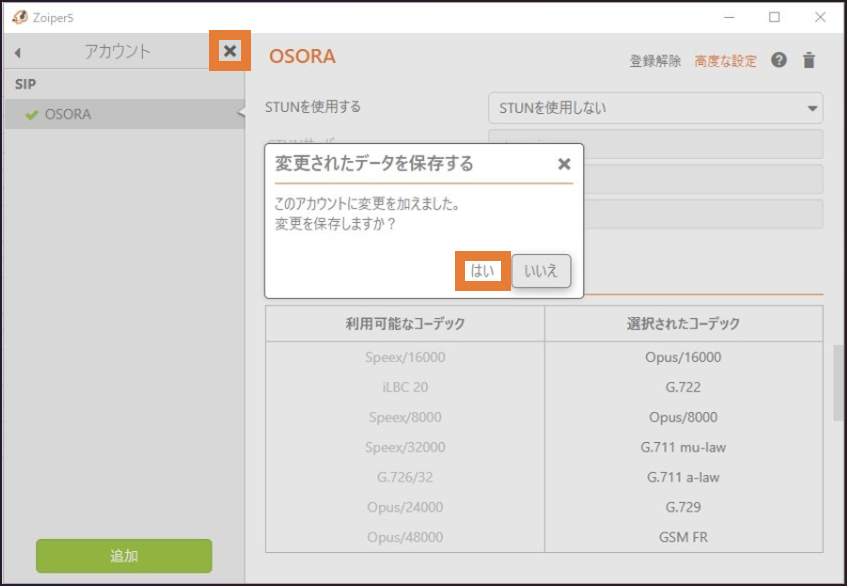Screen dimensions: 847x586
Task: Click the trash delete account icon
Action: pos(809,60)
